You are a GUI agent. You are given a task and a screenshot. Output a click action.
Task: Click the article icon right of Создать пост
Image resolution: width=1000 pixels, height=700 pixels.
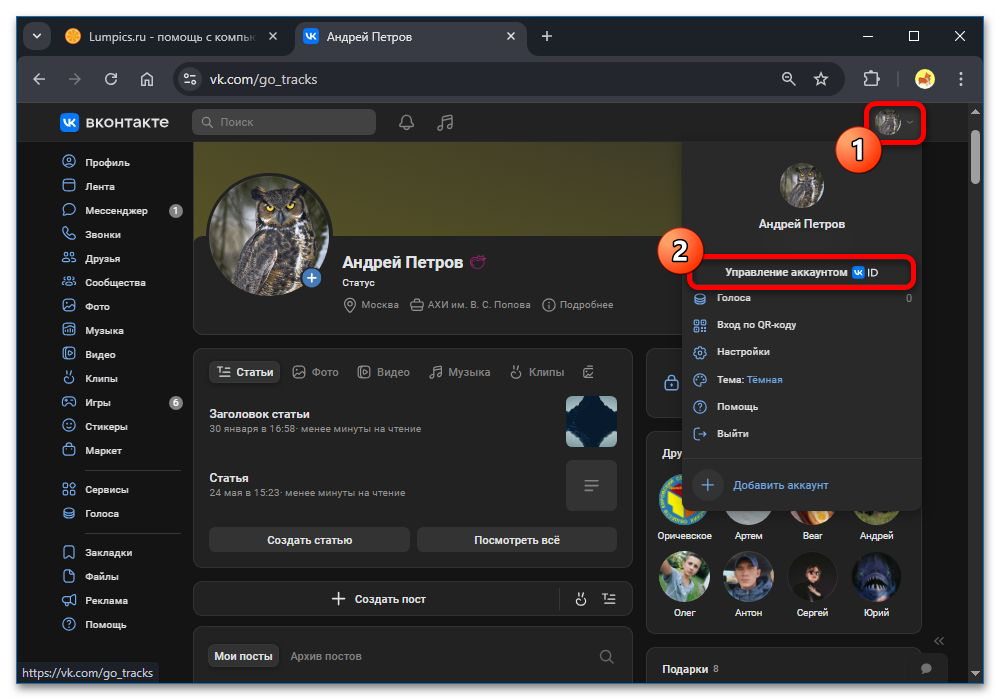[609, 599]
